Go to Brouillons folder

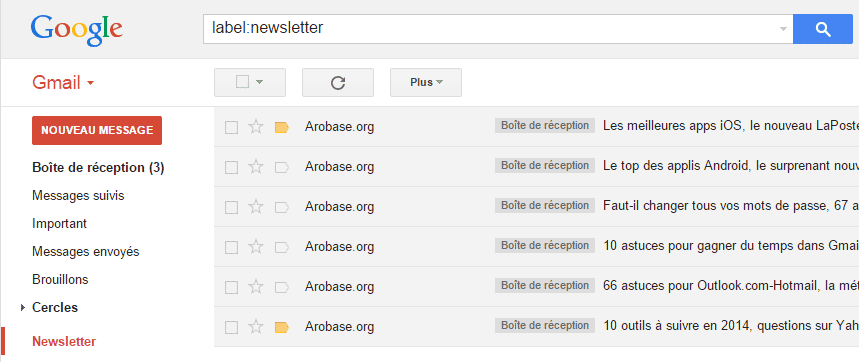pos(60,280)
